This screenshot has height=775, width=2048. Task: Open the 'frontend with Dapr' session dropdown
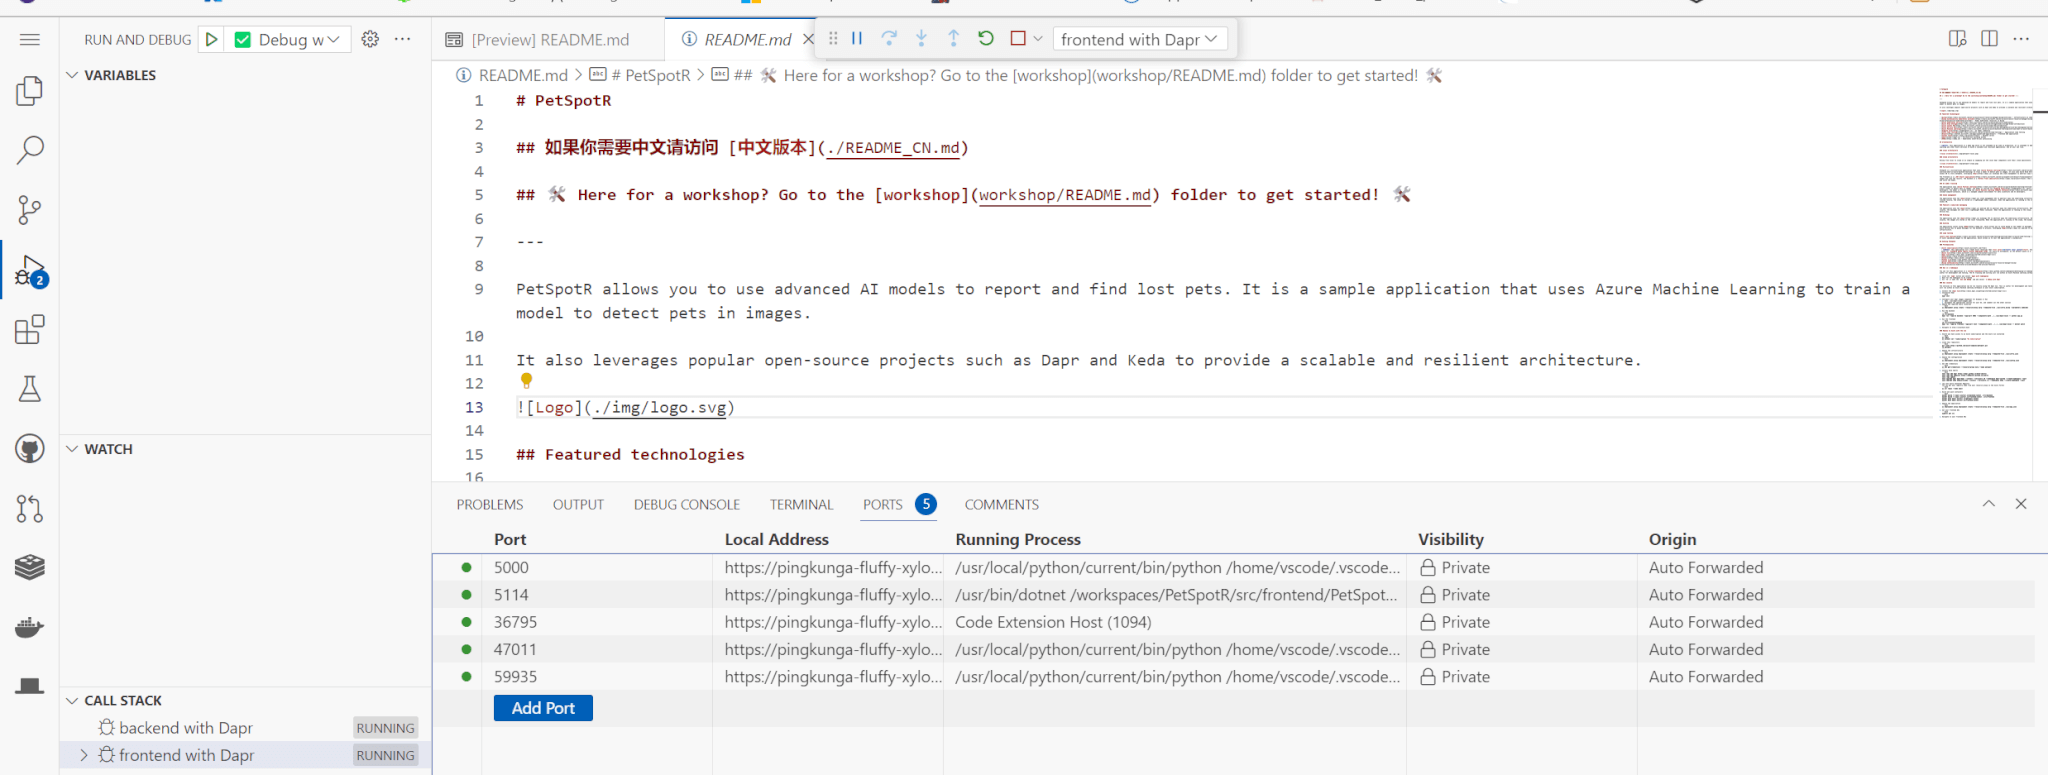pyautogui.click(x=1139, y=39)
